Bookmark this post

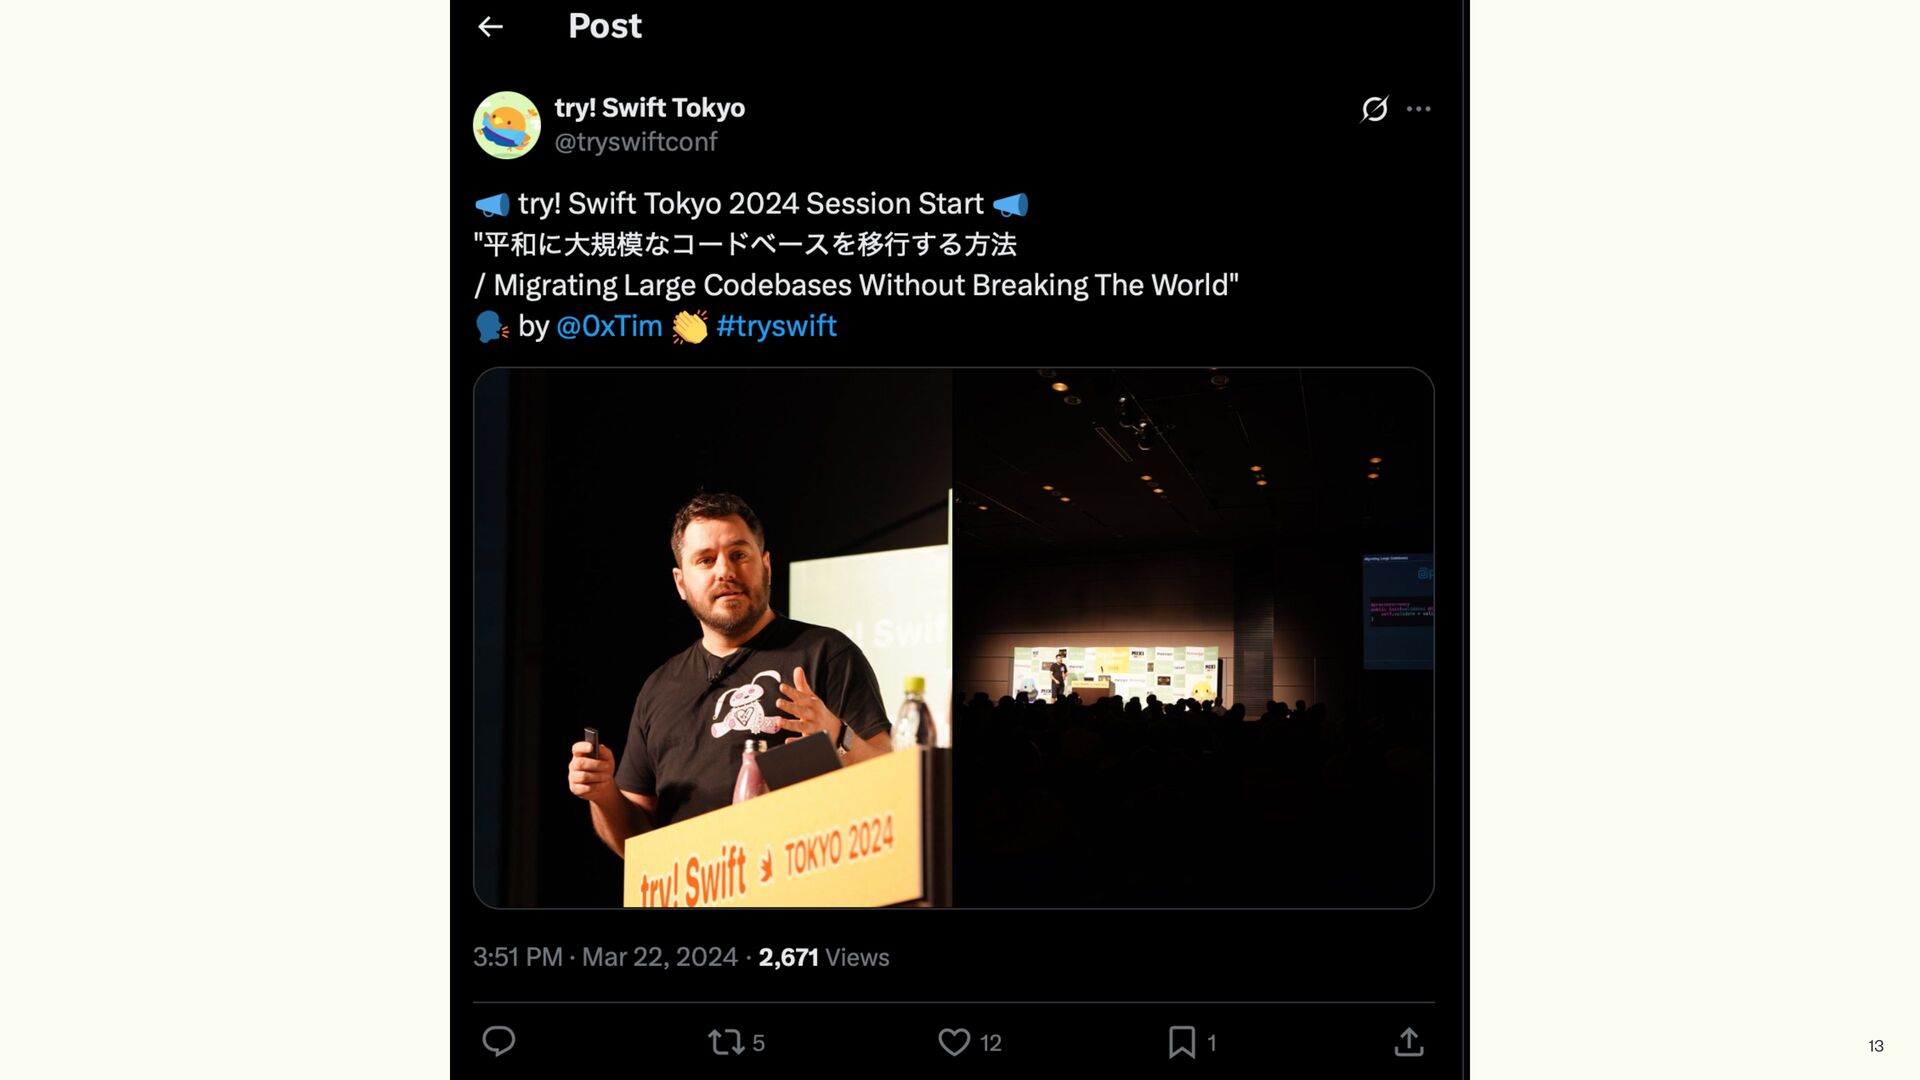tap(1182, 1042)
